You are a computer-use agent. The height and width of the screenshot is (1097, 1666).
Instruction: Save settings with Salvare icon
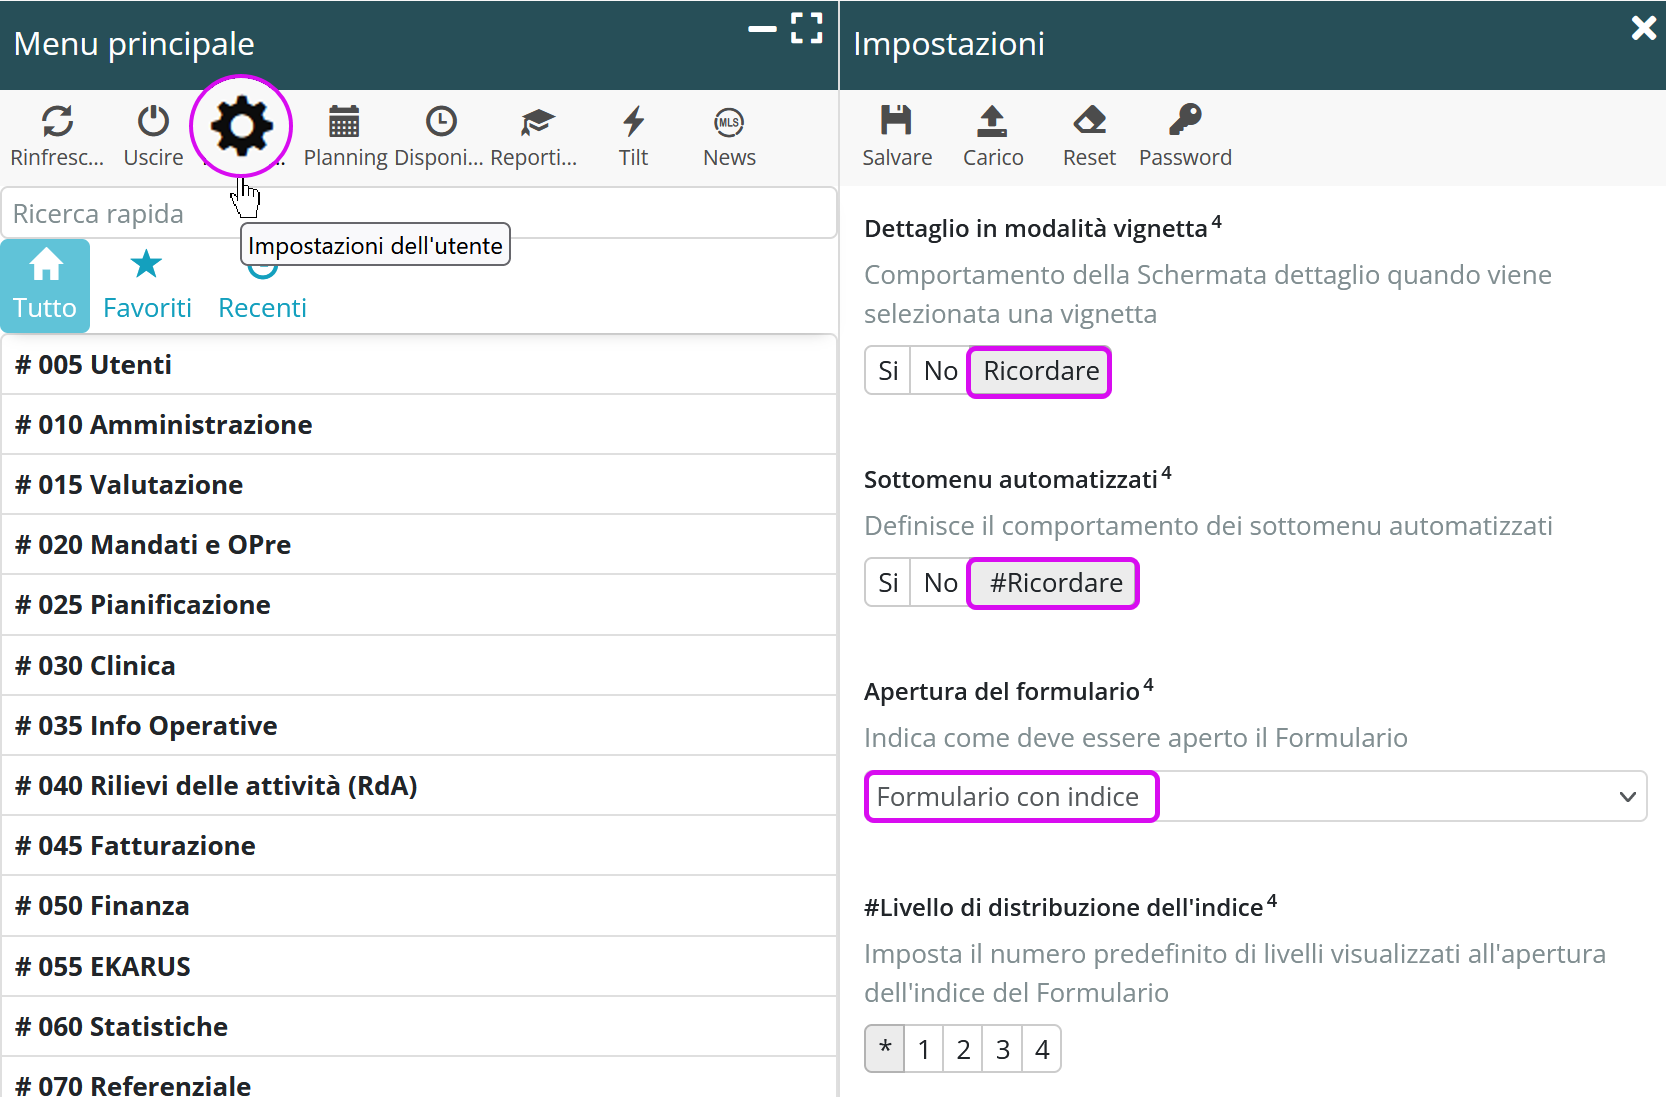pyautogui.click(x=896, y=121)
